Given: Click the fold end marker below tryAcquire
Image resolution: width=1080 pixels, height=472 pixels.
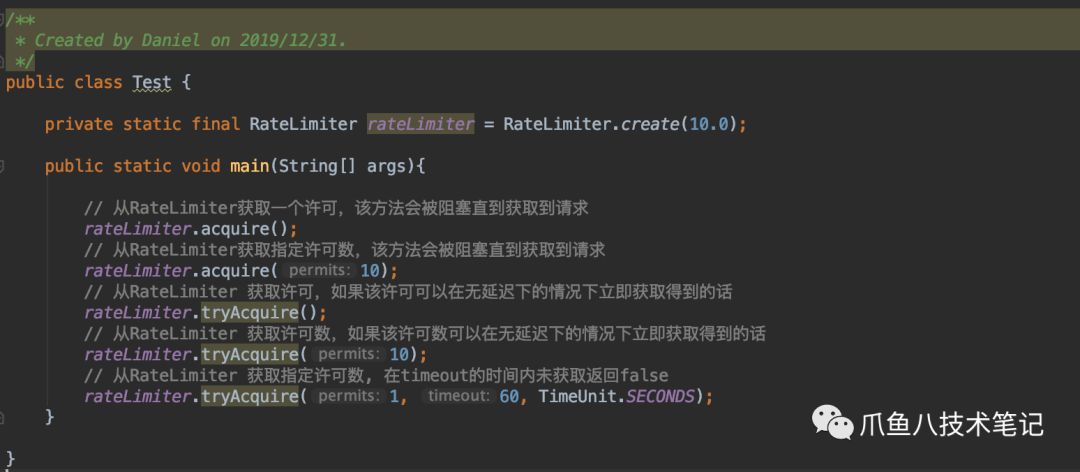Looking at the screenshot, I should [4, 415].
